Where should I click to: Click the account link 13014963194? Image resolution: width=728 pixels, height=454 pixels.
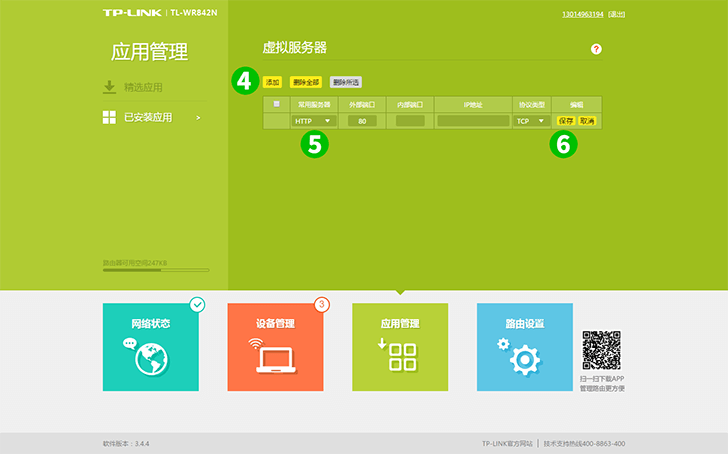[x=583, y=14]
